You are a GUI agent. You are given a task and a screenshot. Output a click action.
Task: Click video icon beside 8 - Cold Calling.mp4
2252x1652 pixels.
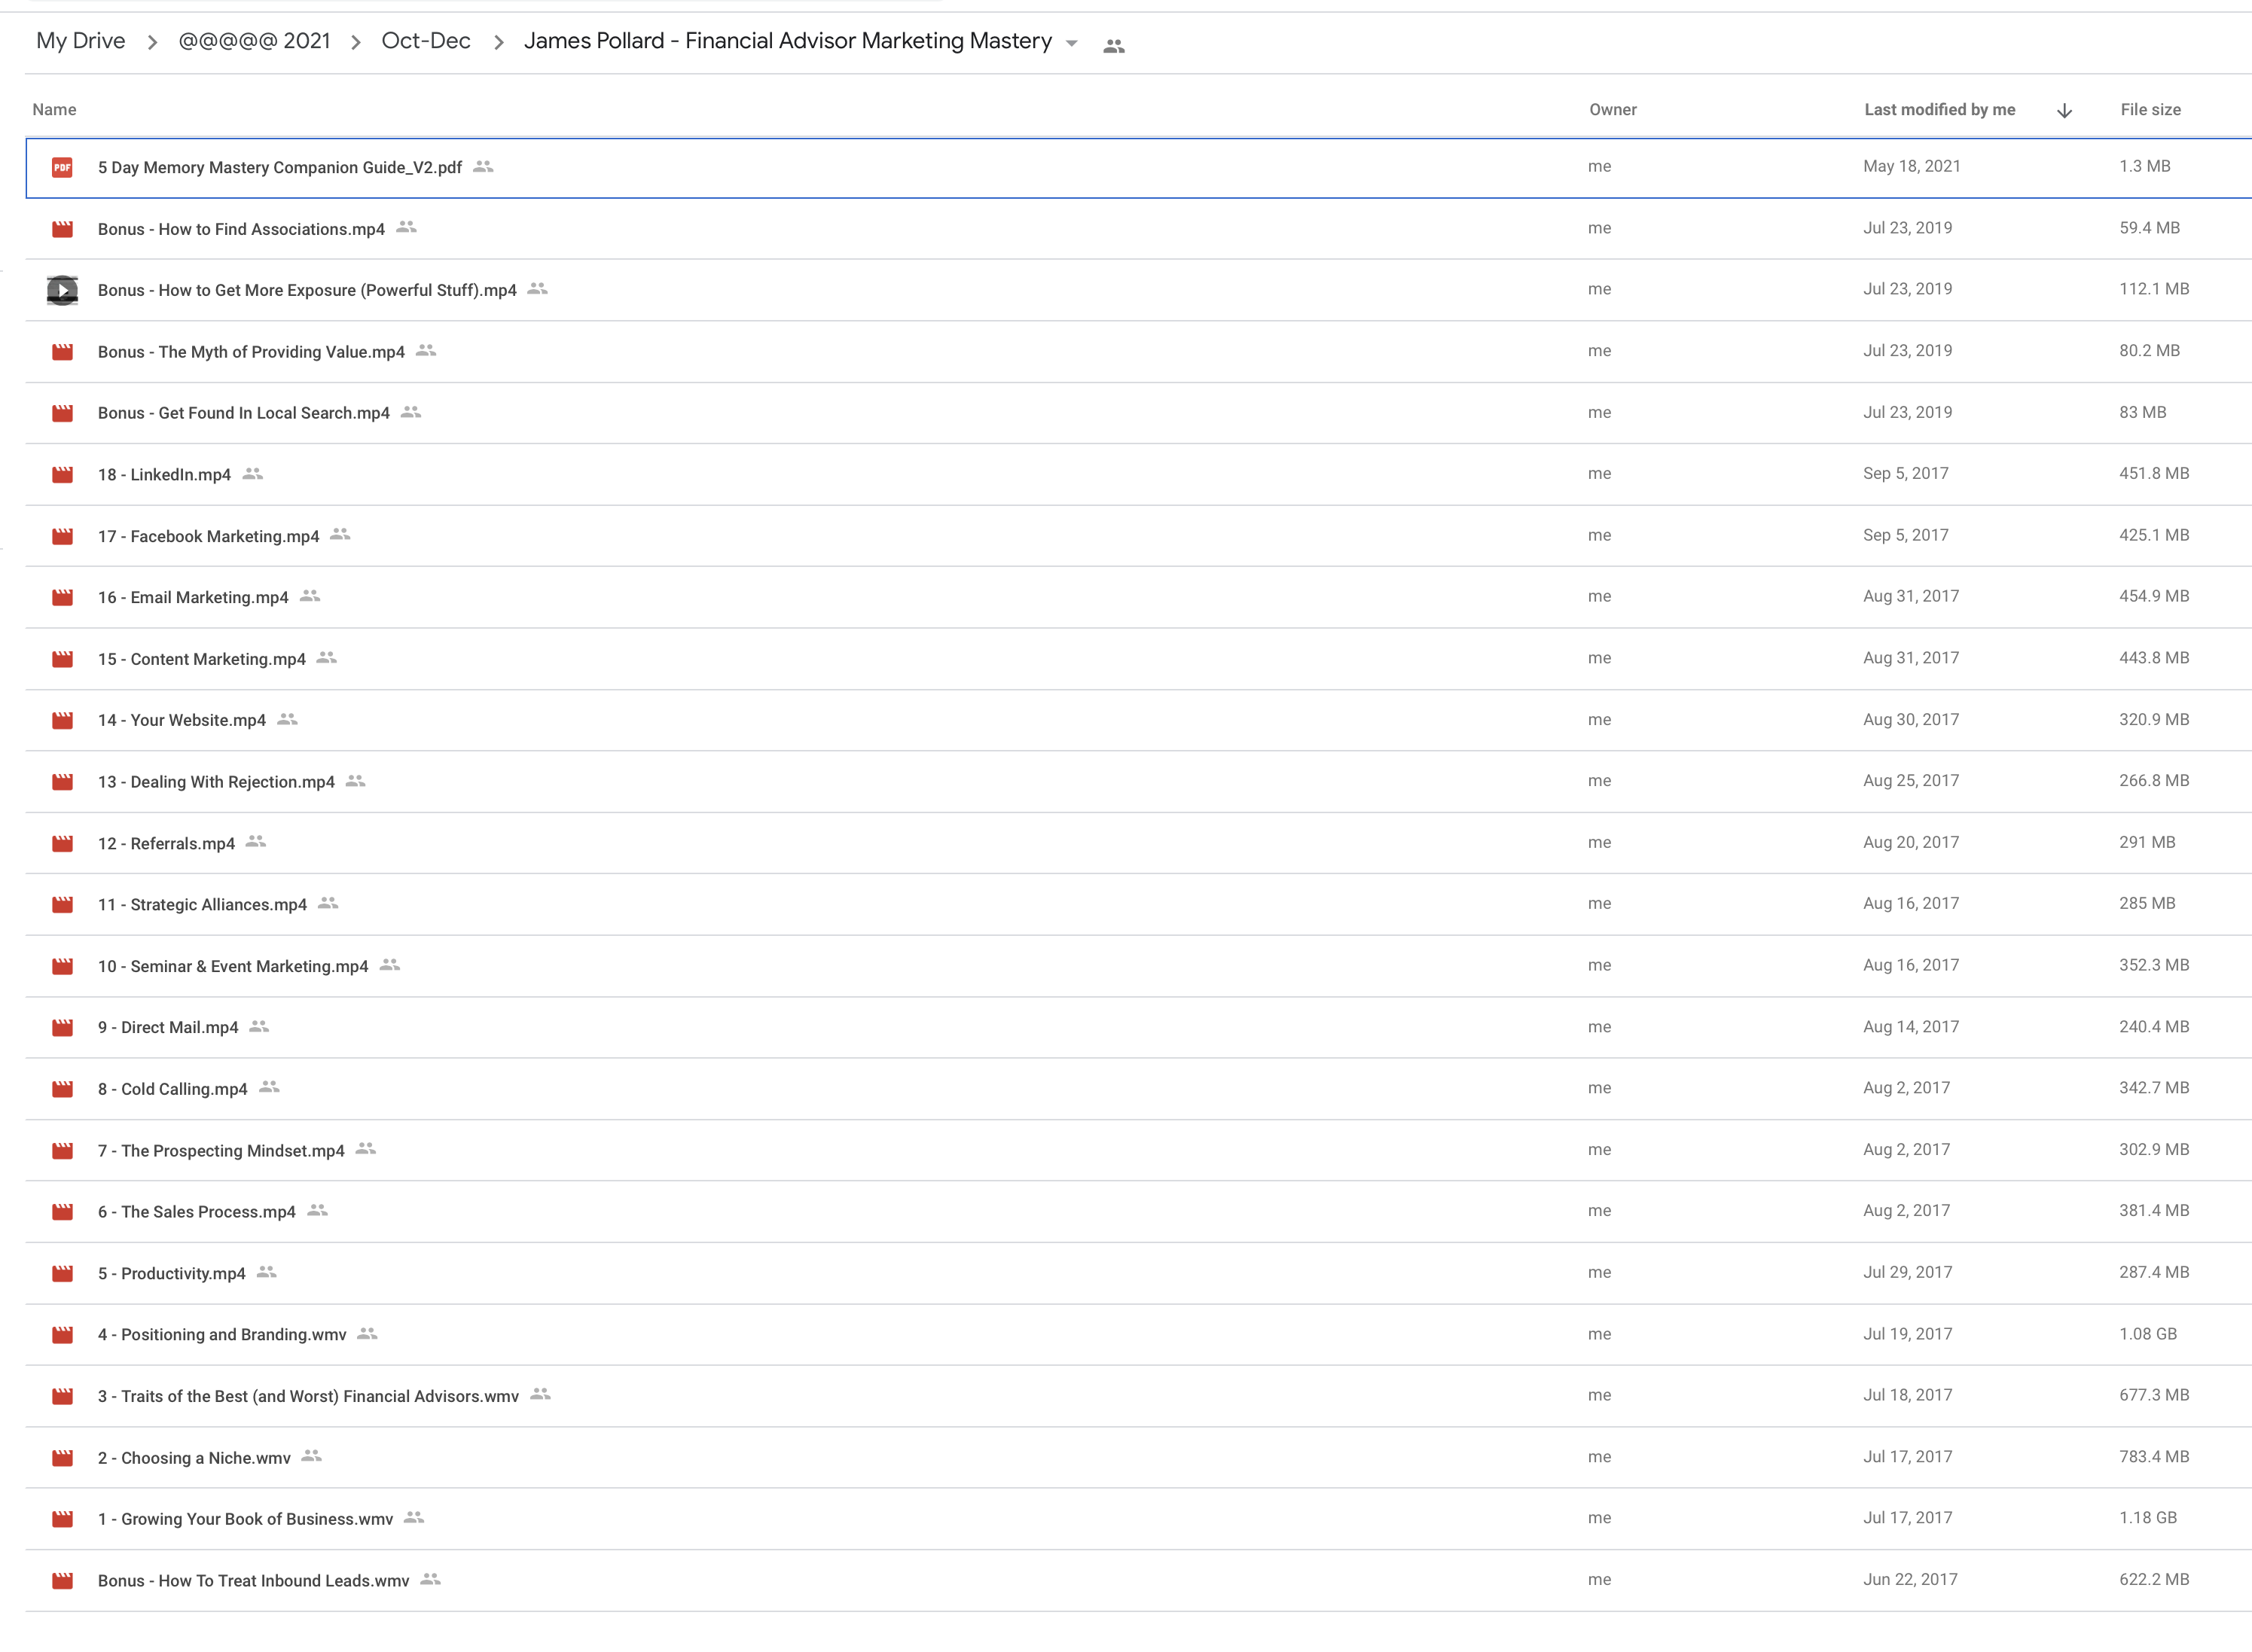tap(62, 1089)
